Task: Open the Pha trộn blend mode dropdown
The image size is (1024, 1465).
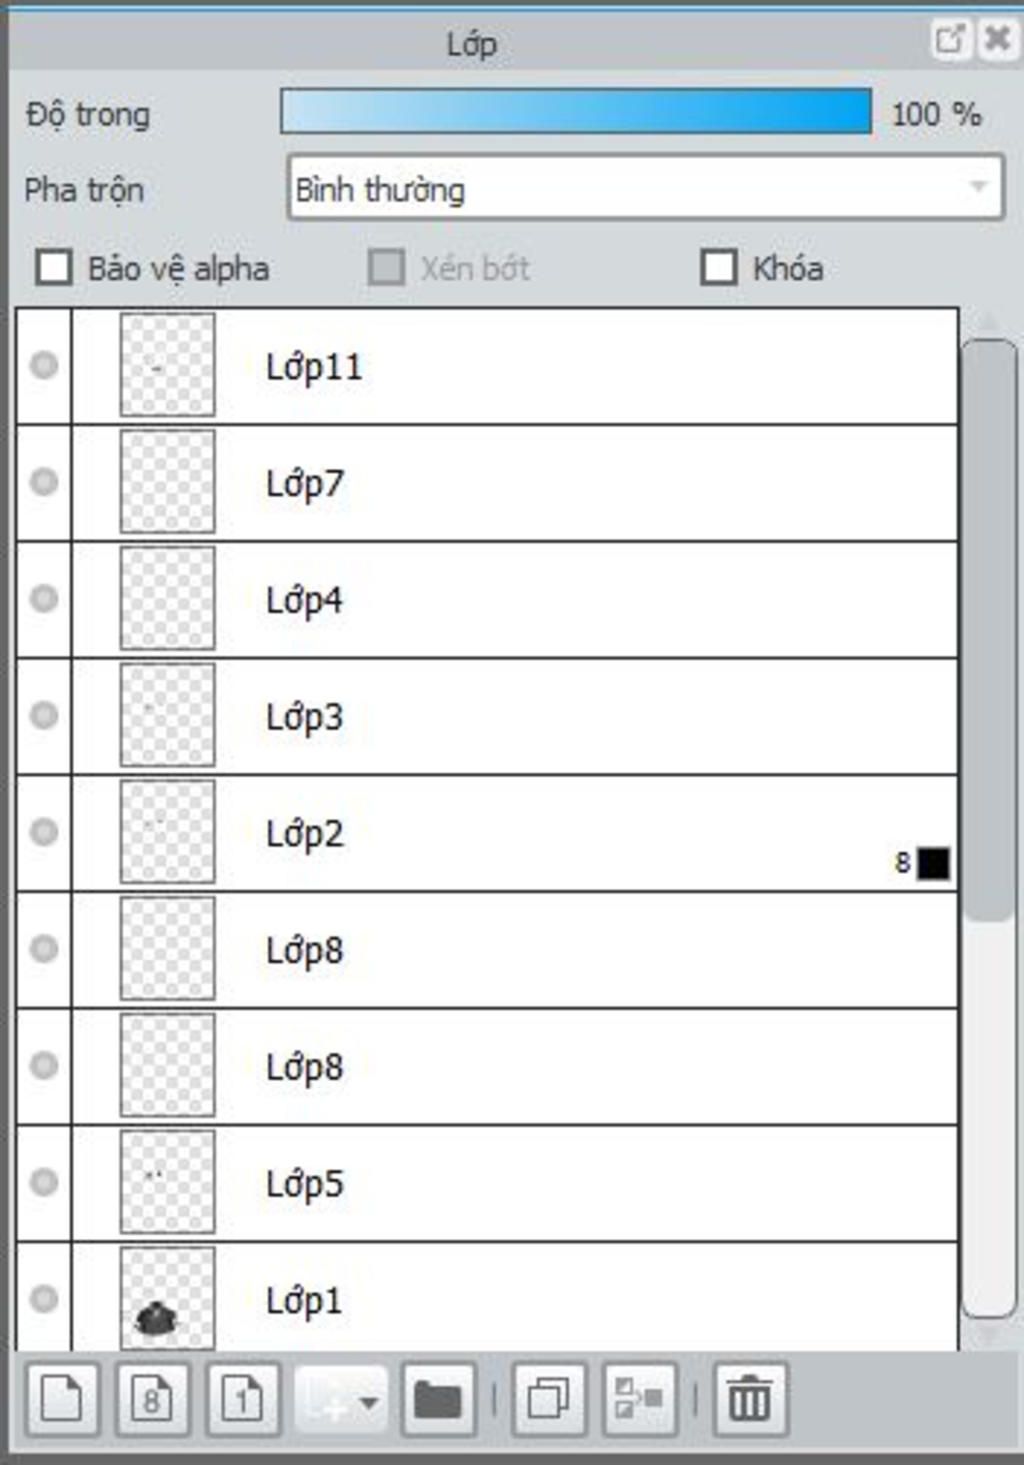Action: pyautogui.click(x=645, y=188)
